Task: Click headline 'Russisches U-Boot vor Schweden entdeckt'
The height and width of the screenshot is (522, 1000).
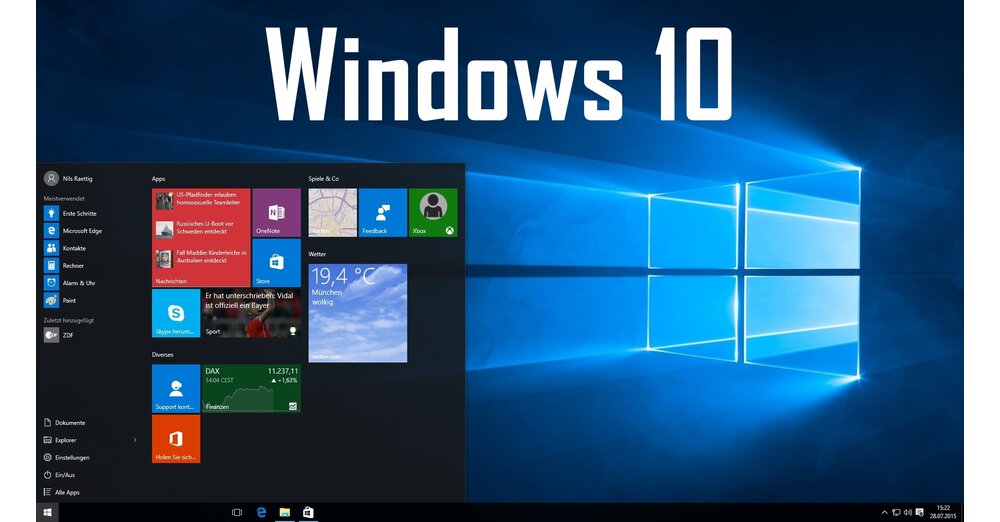Action: [x=205, y=228]
